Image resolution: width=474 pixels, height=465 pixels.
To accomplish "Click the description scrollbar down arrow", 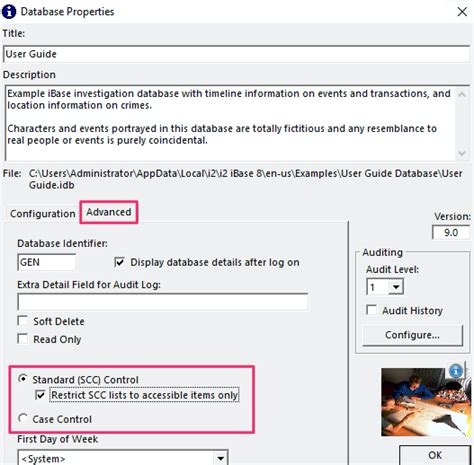I will coord(462,153).
